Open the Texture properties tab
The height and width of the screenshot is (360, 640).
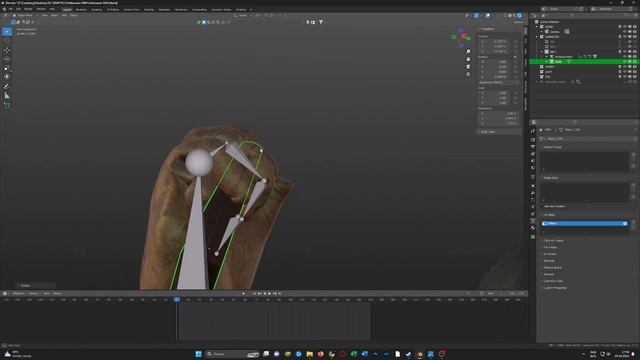[533, 237]
